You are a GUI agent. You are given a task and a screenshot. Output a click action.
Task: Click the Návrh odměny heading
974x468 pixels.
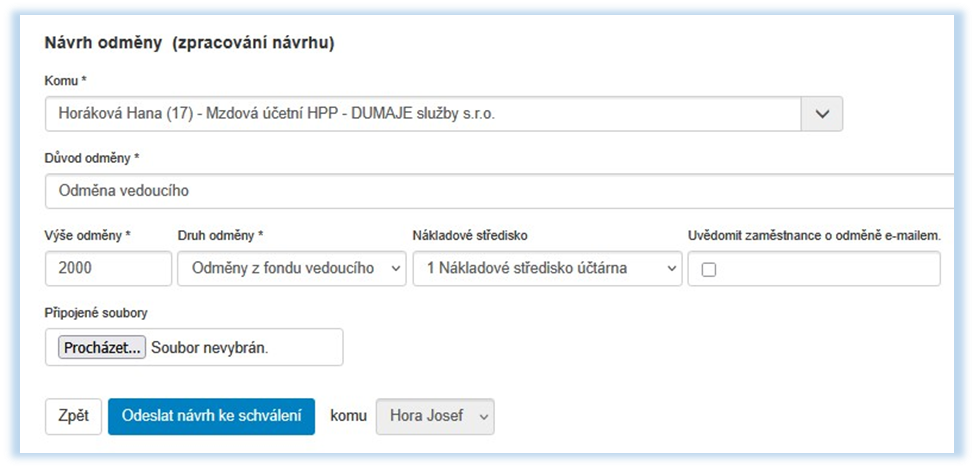coord(189,44)
